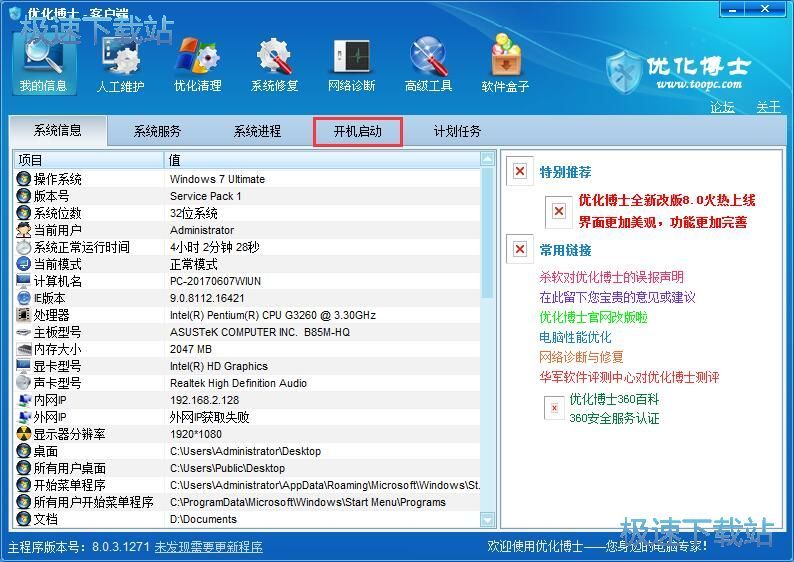The image size is (794, 562).
Task: Select the PC-20170607WIUN computer name value
Action: (x=215, y=281)
